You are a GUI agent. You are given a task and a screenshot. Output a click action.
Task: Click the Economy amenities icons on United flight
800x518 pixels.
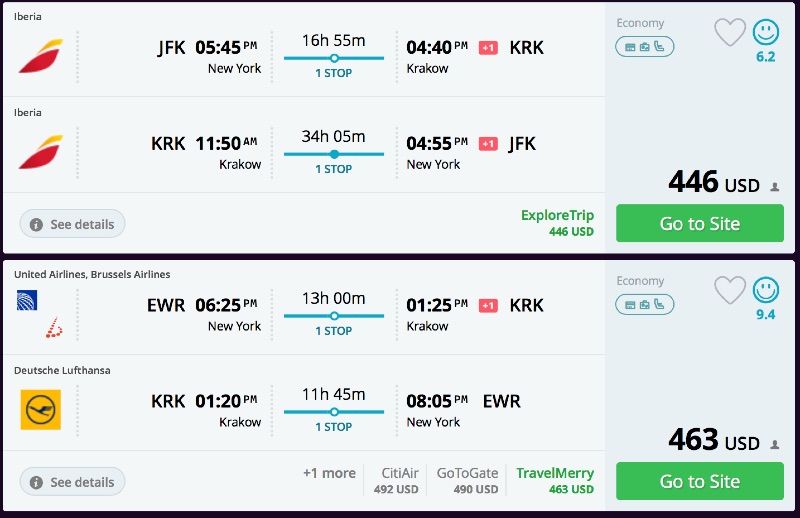(x=644, y=304)
